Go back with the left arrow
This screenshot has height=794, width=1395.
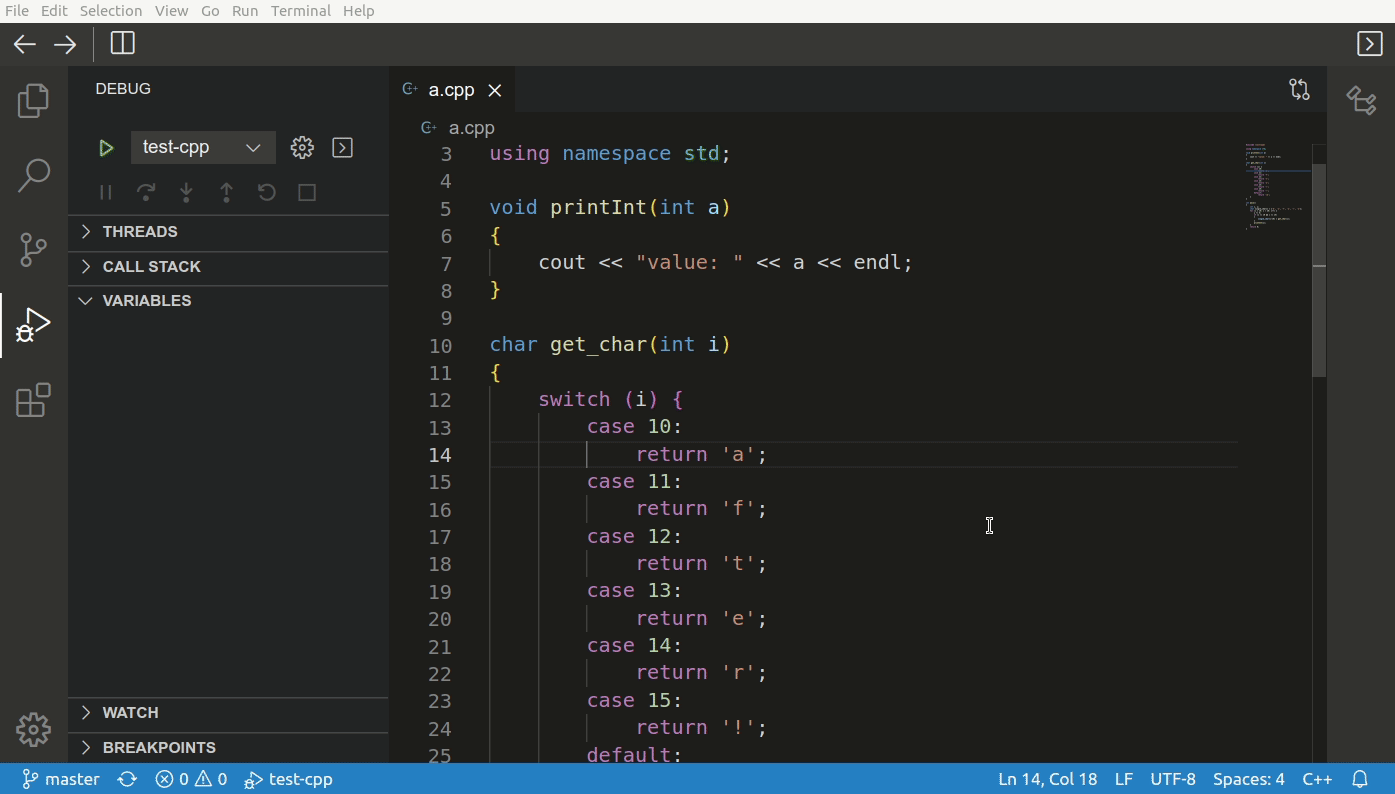click(25, 44)
